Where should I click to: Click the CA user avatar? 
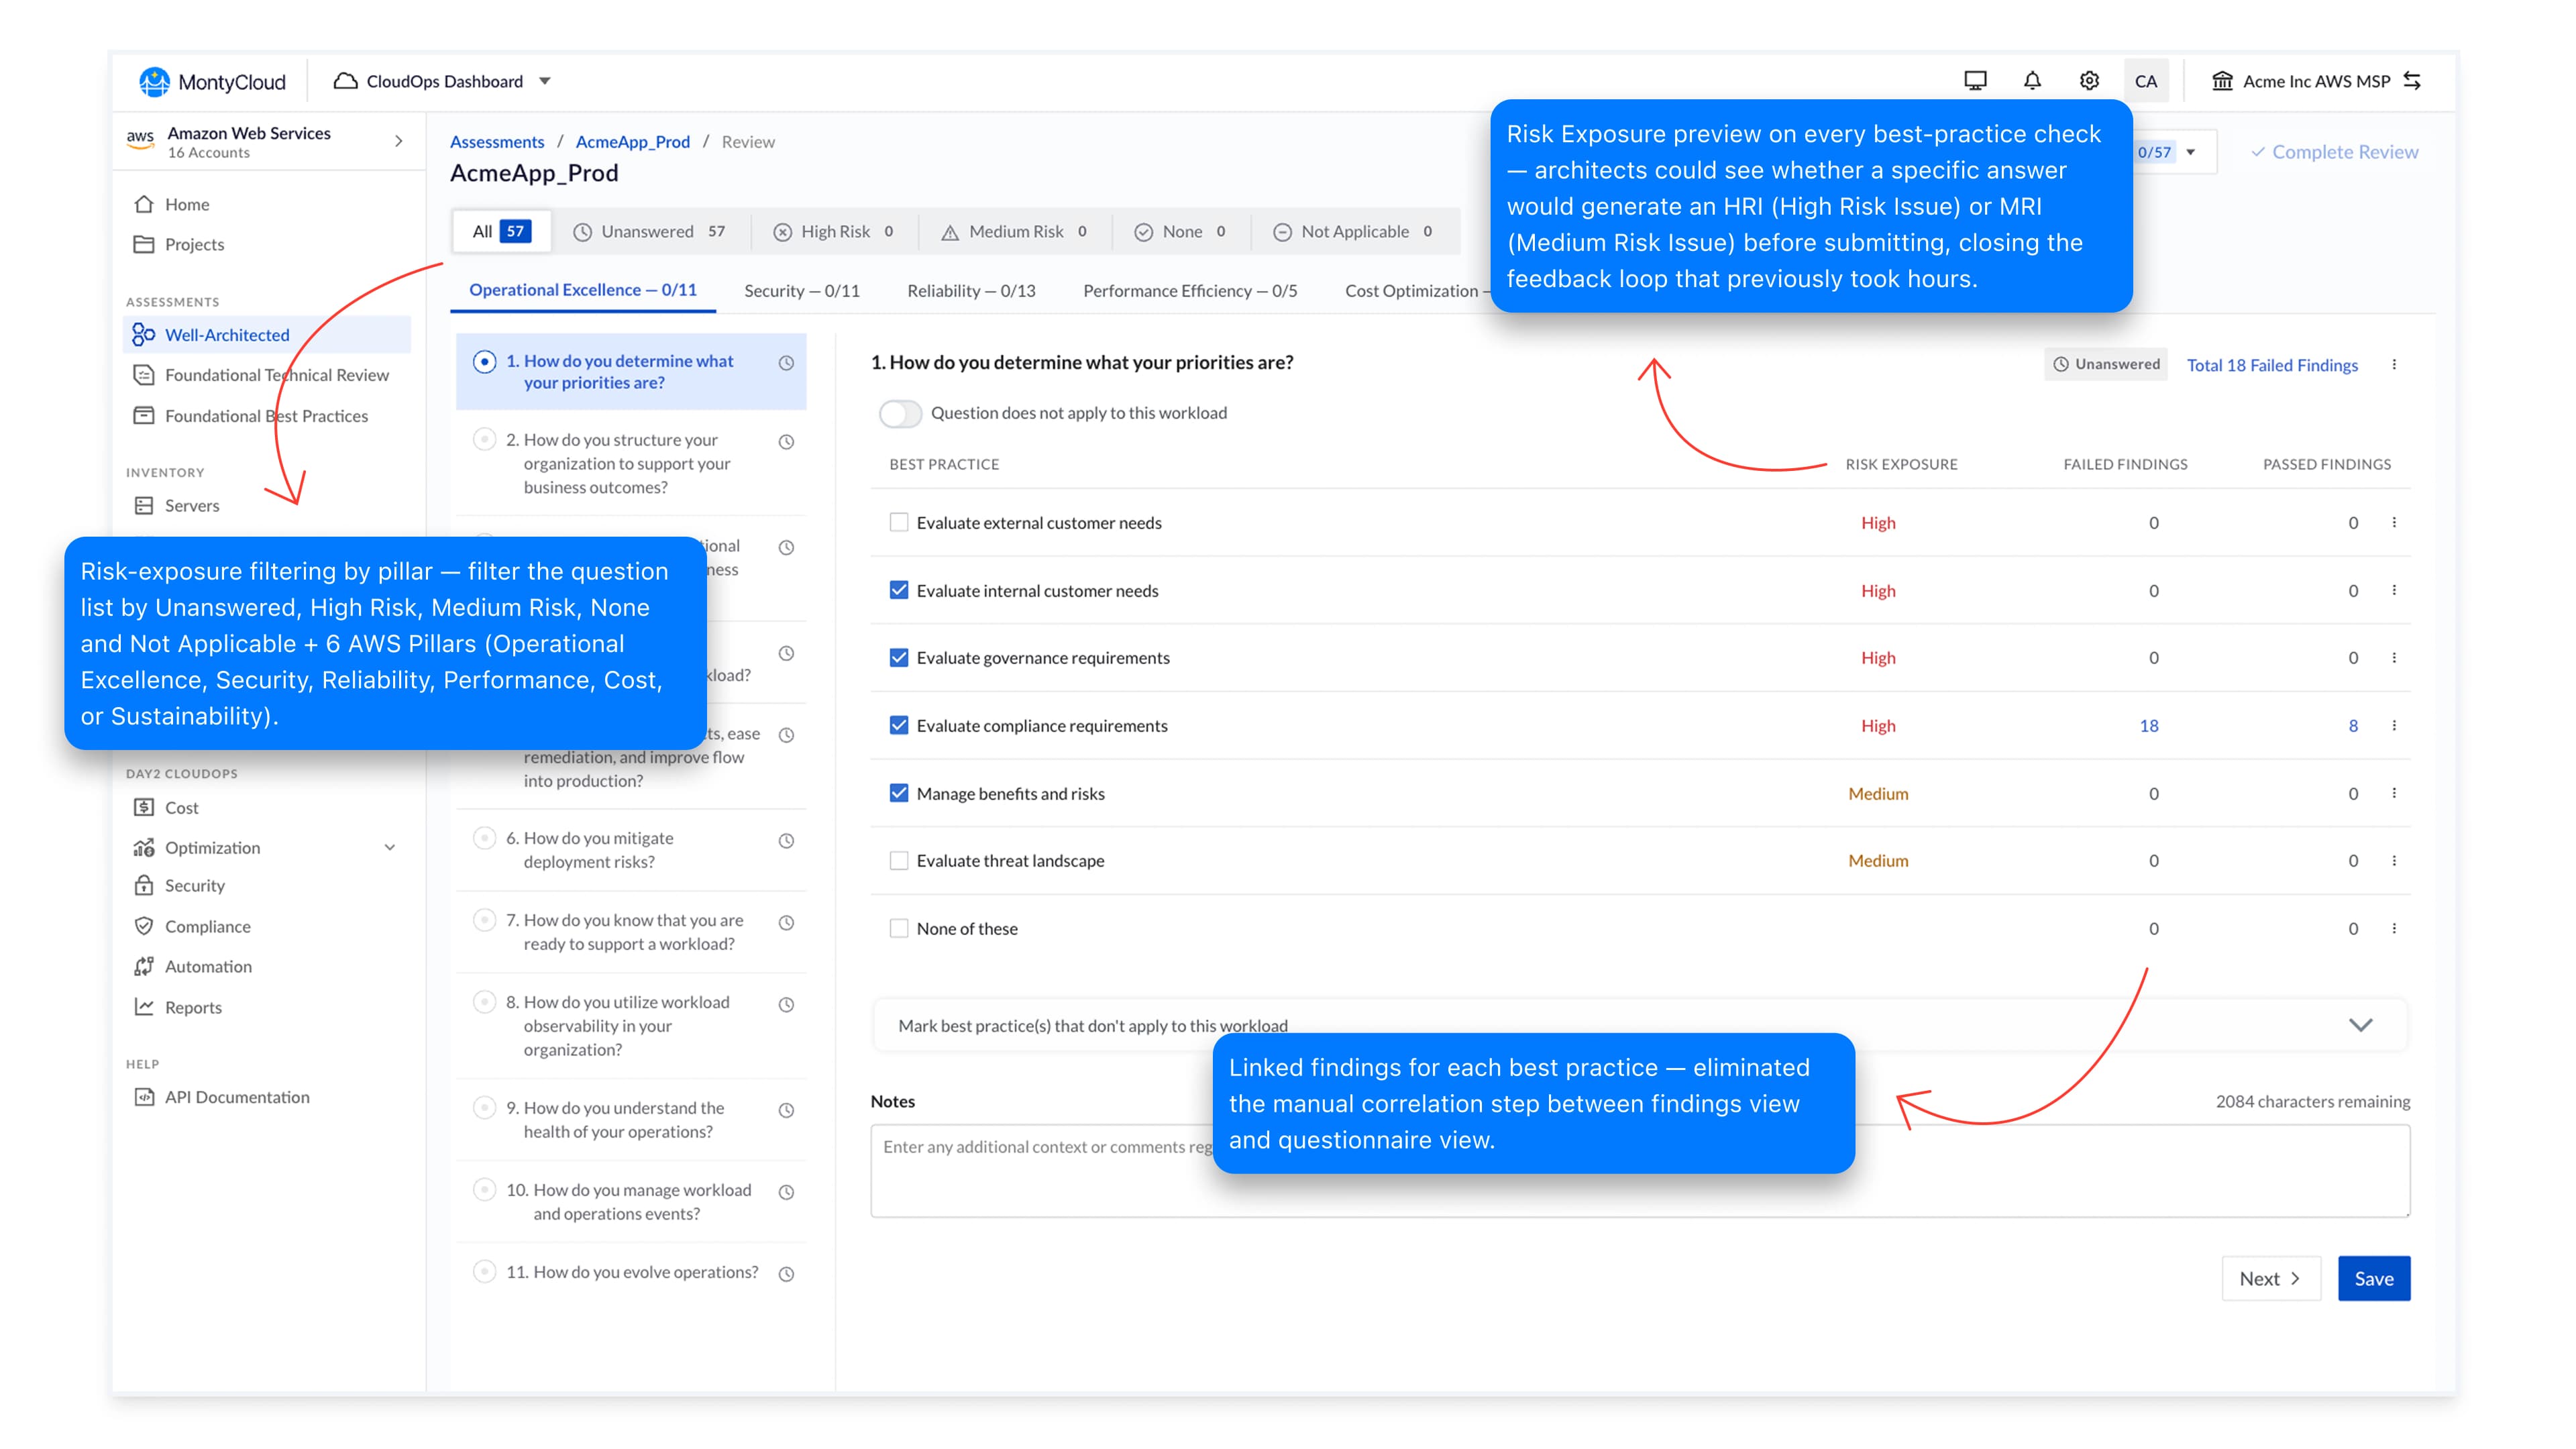(2146, 81)
